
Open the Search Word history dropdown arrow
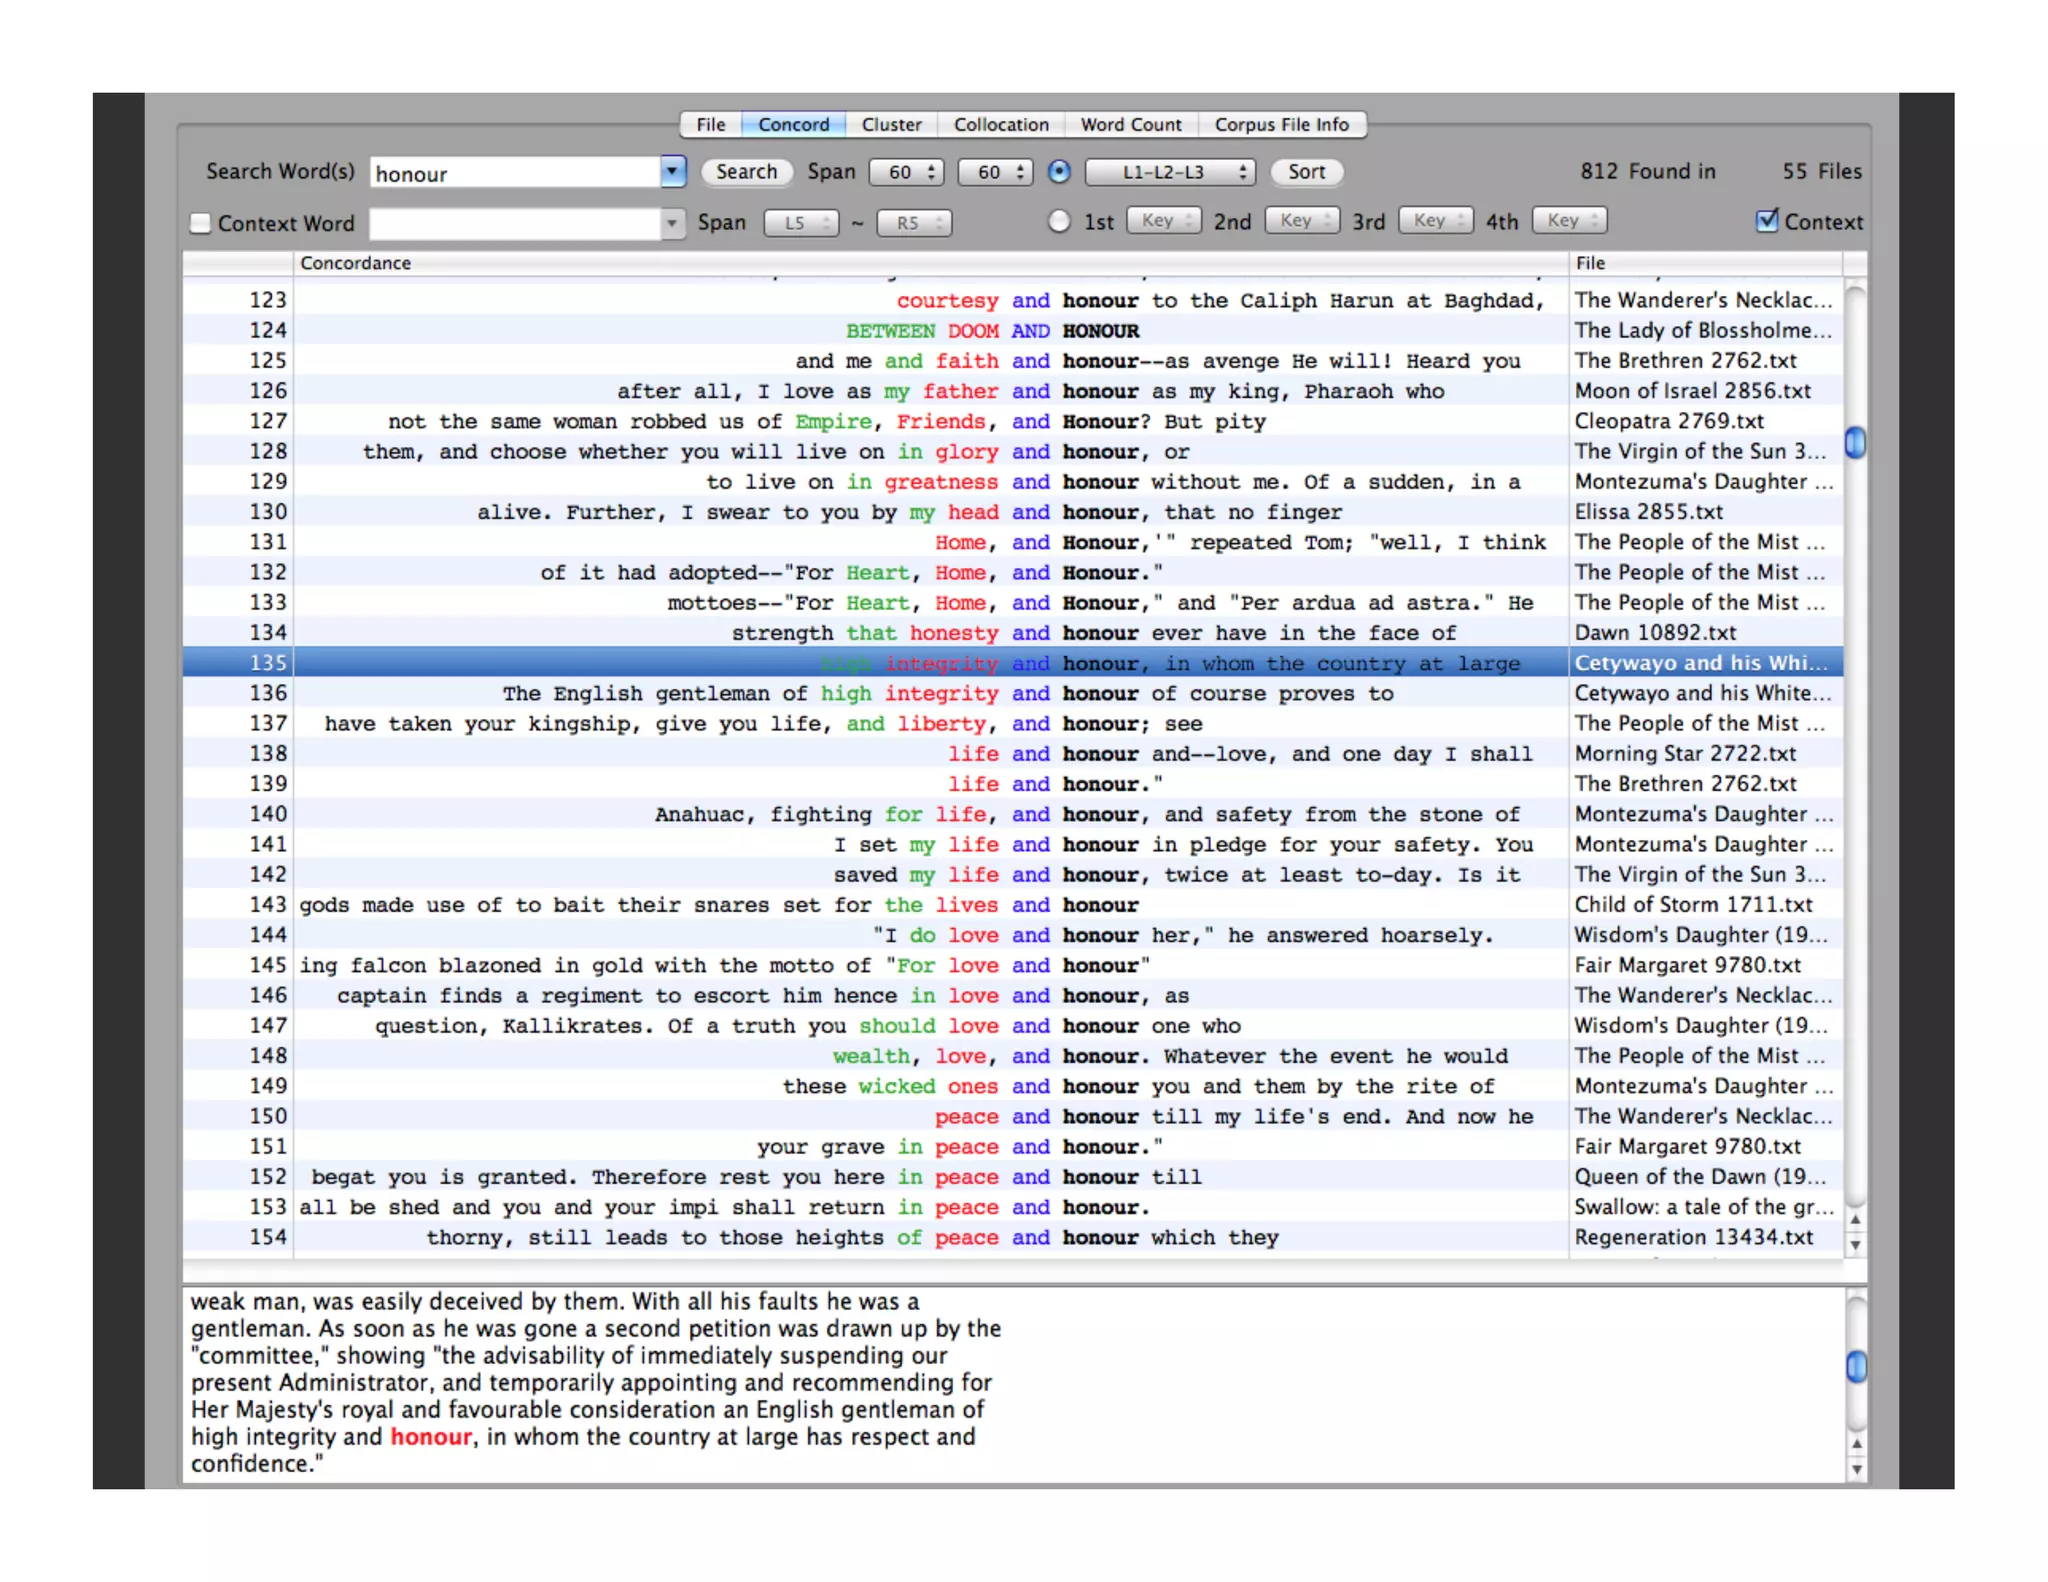(x=673, y=172)
